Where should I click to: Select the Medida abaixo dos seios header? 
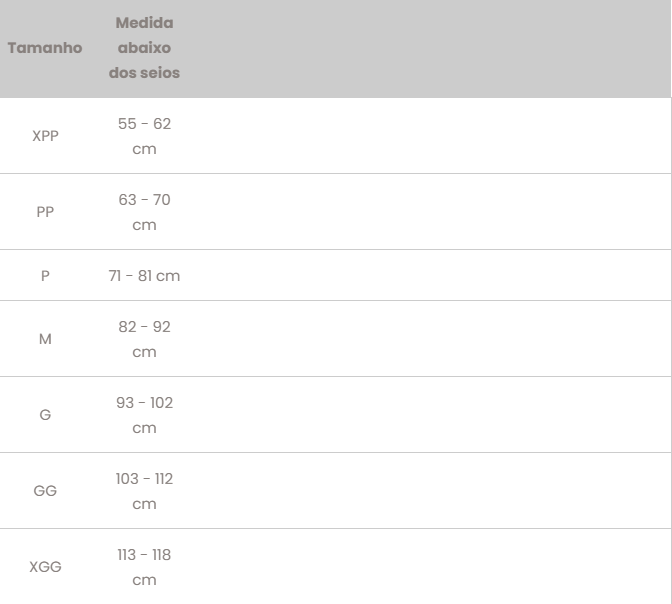tap(144, 48)
